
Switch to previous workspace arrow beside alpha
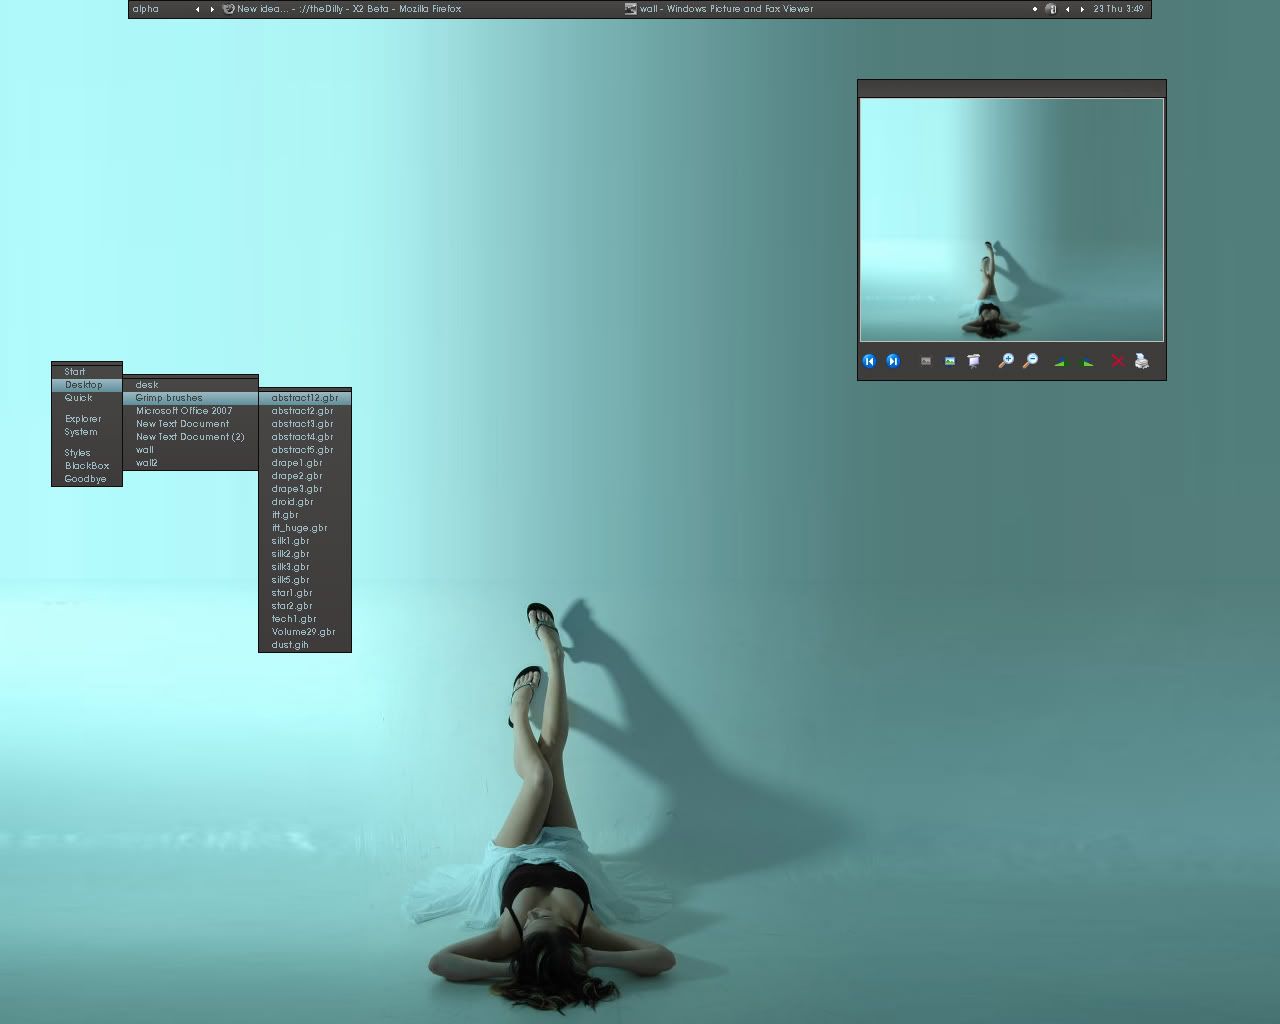pos(197,9)
